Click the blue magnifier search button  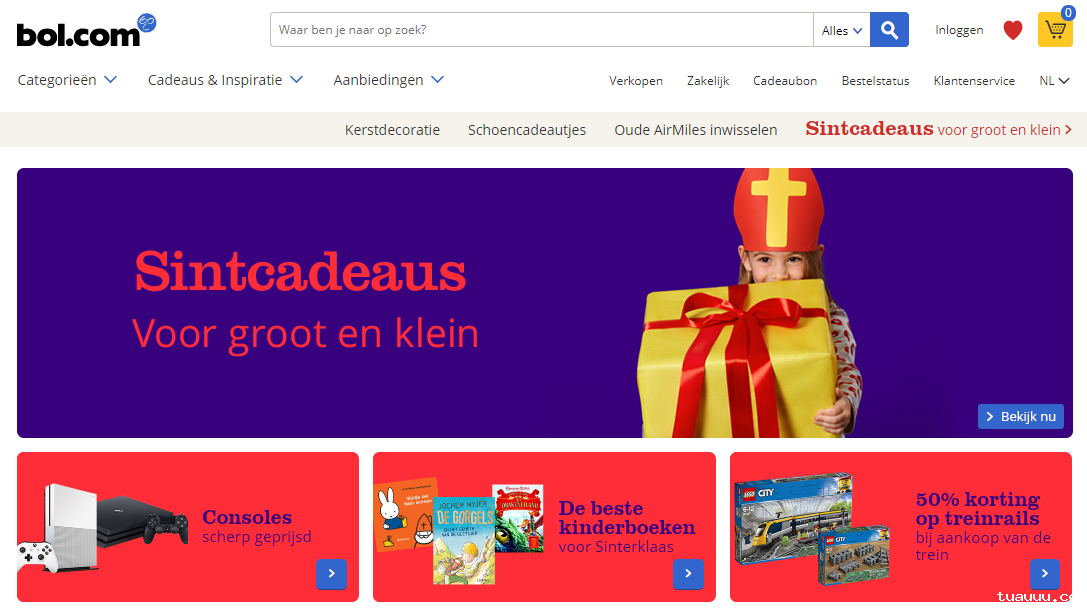(889, 30)
